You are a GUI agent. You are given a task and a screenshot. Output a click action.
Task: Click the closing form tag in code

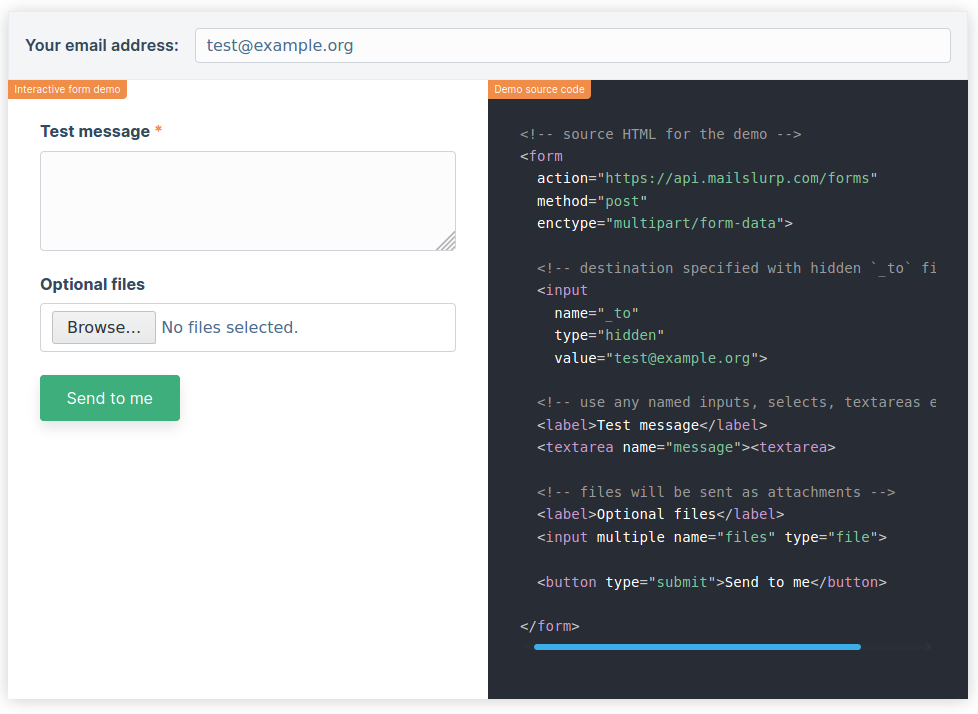pyautogui.click(x=550, y=626)
